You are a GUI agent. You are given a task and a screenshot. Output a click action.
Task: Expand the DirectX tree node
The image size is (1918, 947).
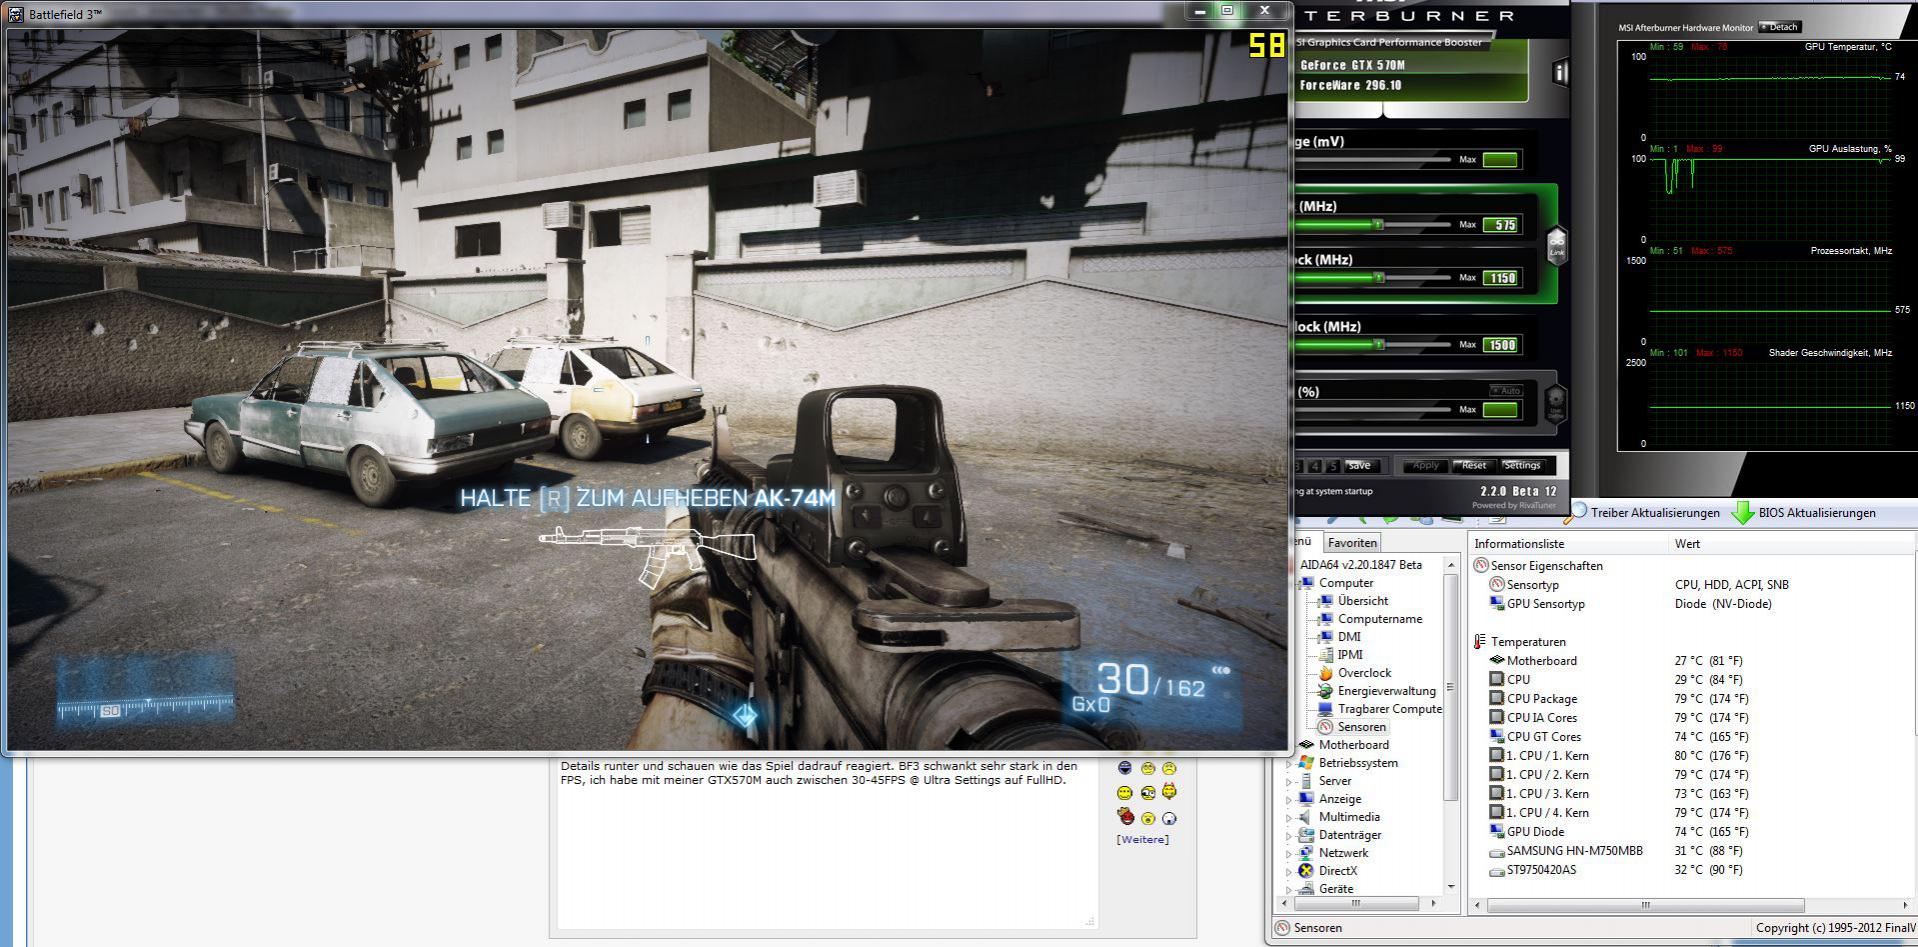pos(1288,871)
